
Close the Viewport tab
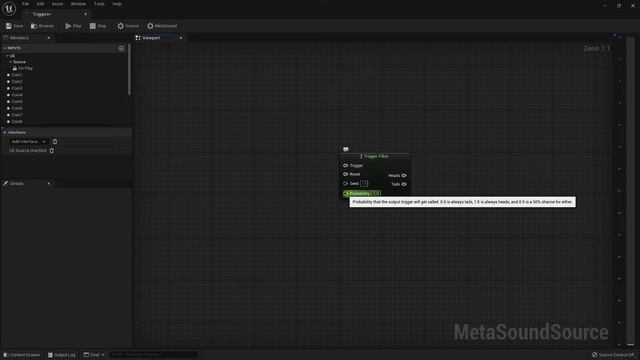point(181,38)
